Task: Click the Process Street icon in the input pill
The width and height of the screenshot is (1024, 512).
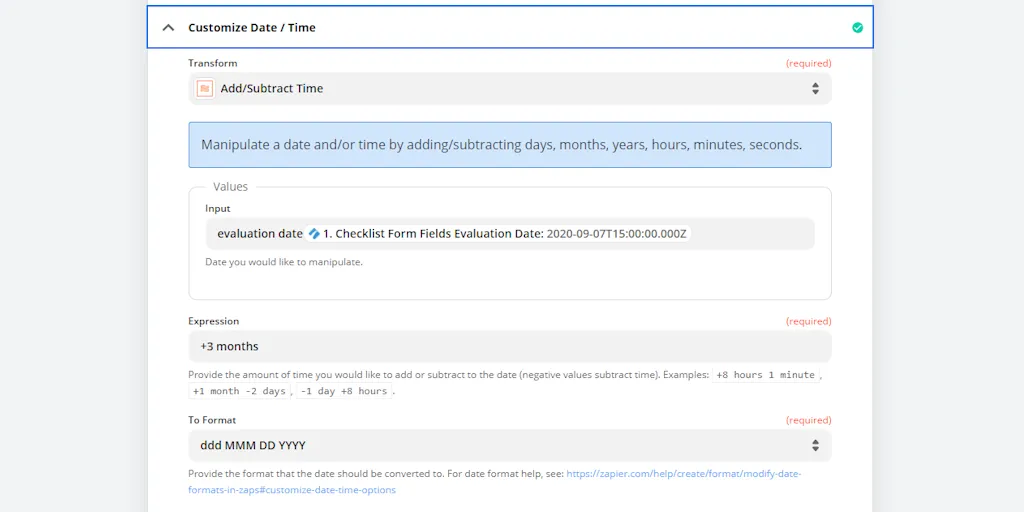Action: click(315, 234)
